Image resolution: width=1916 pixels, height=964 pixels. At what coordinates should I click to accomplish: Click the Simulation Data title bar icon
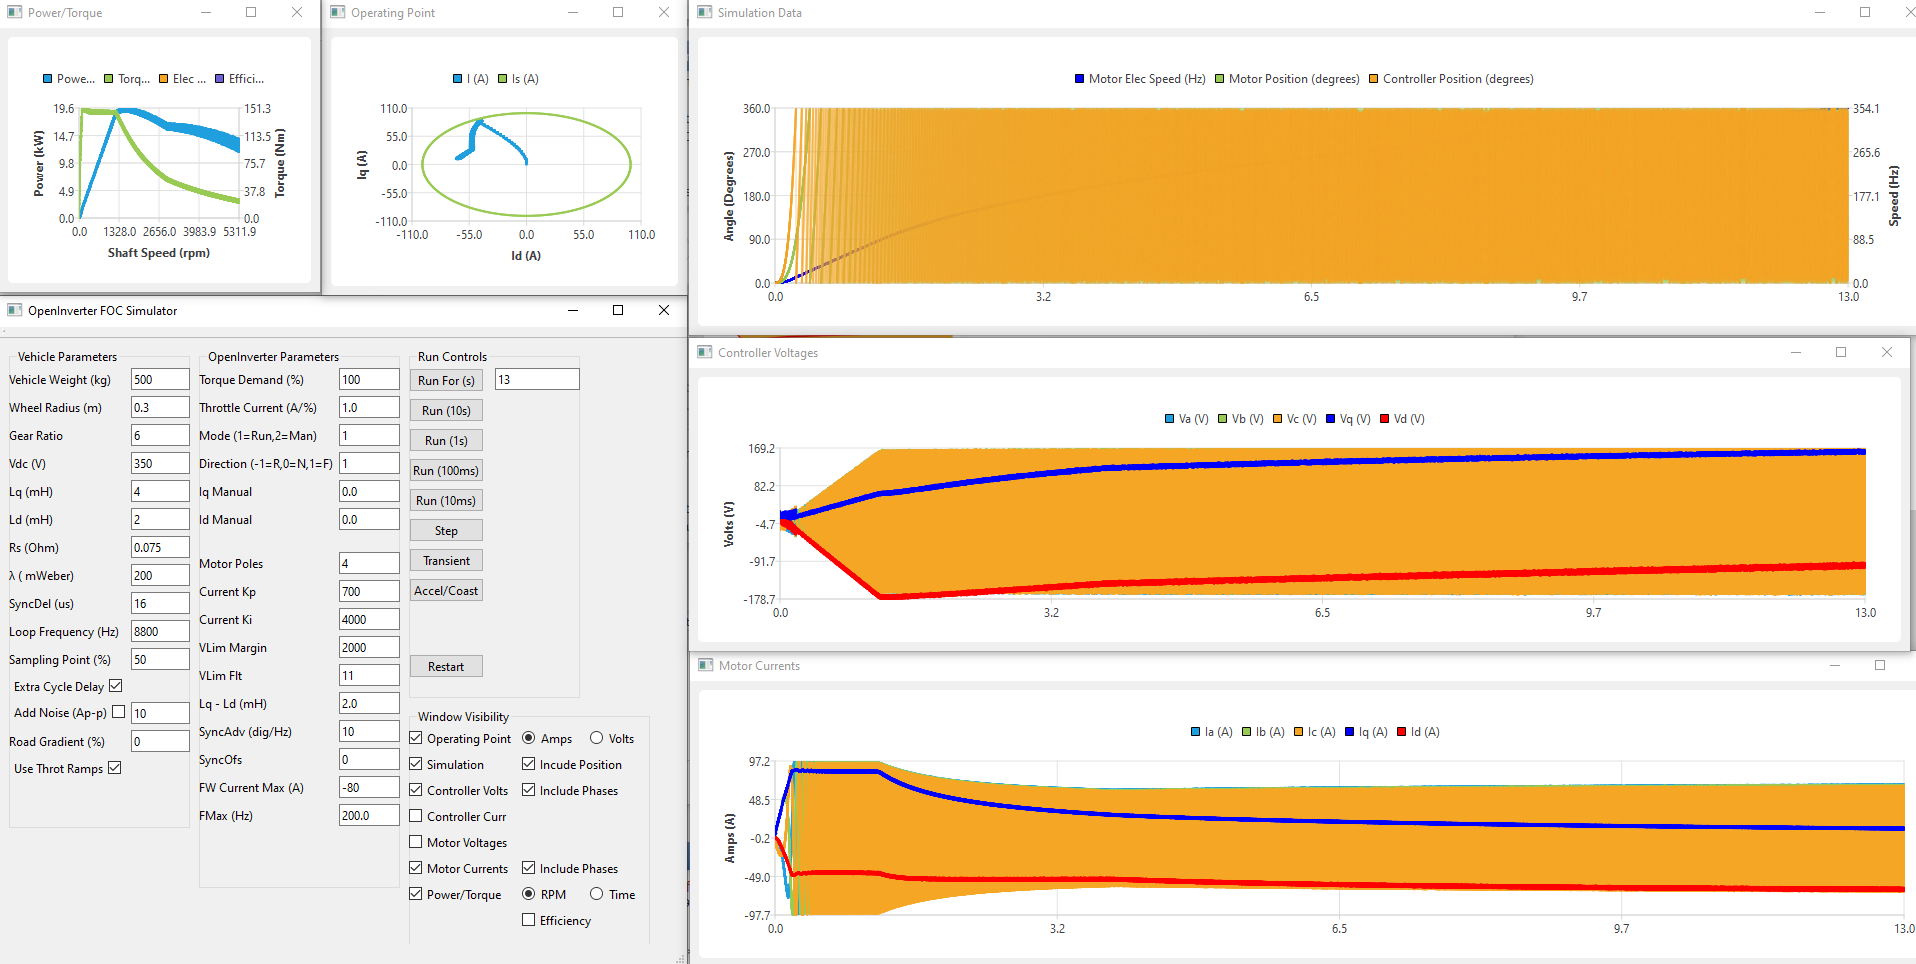(705, 12)
